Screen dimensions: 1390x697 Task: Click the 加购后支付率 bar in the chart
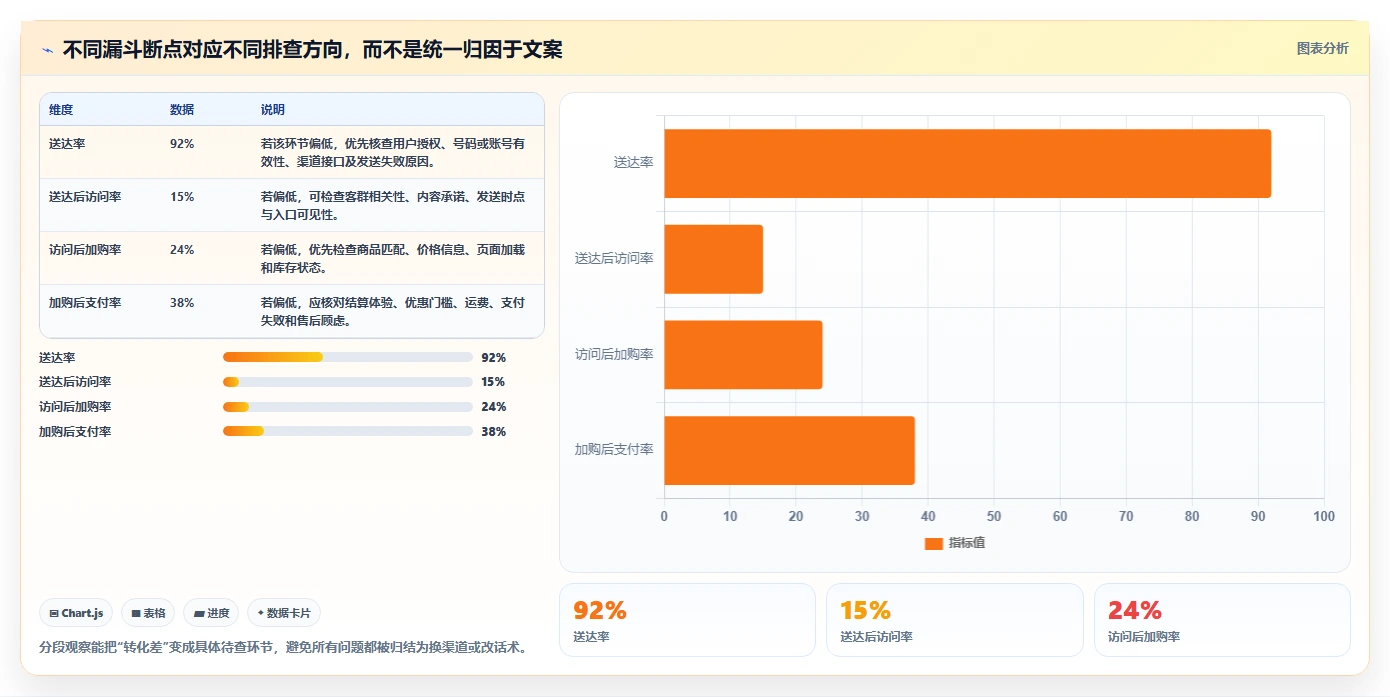click(789, 450)
